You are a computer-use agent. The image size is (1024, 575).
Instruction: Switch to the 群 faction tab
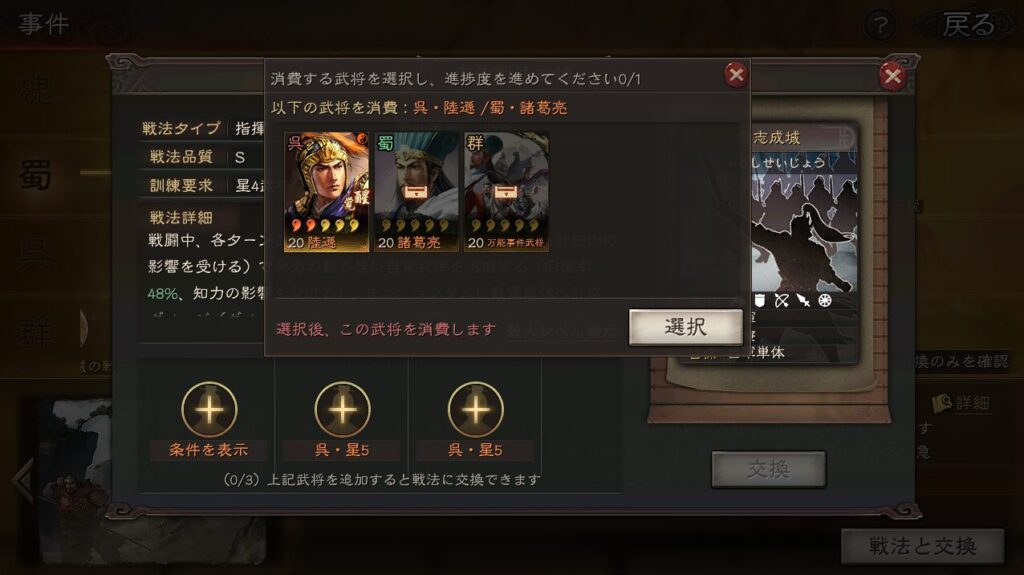coord(36,333)
